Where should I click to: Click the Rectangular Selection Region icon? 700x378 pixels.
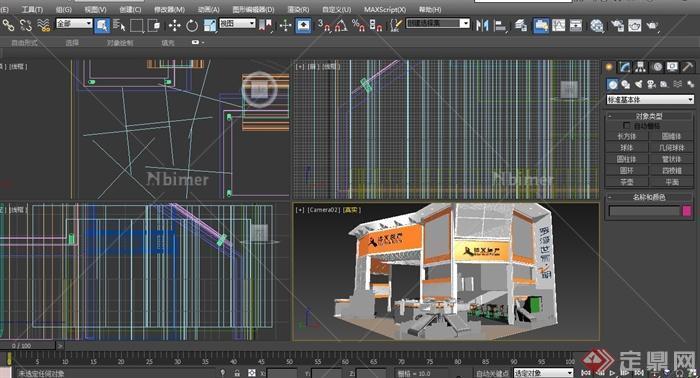(137, 25)
